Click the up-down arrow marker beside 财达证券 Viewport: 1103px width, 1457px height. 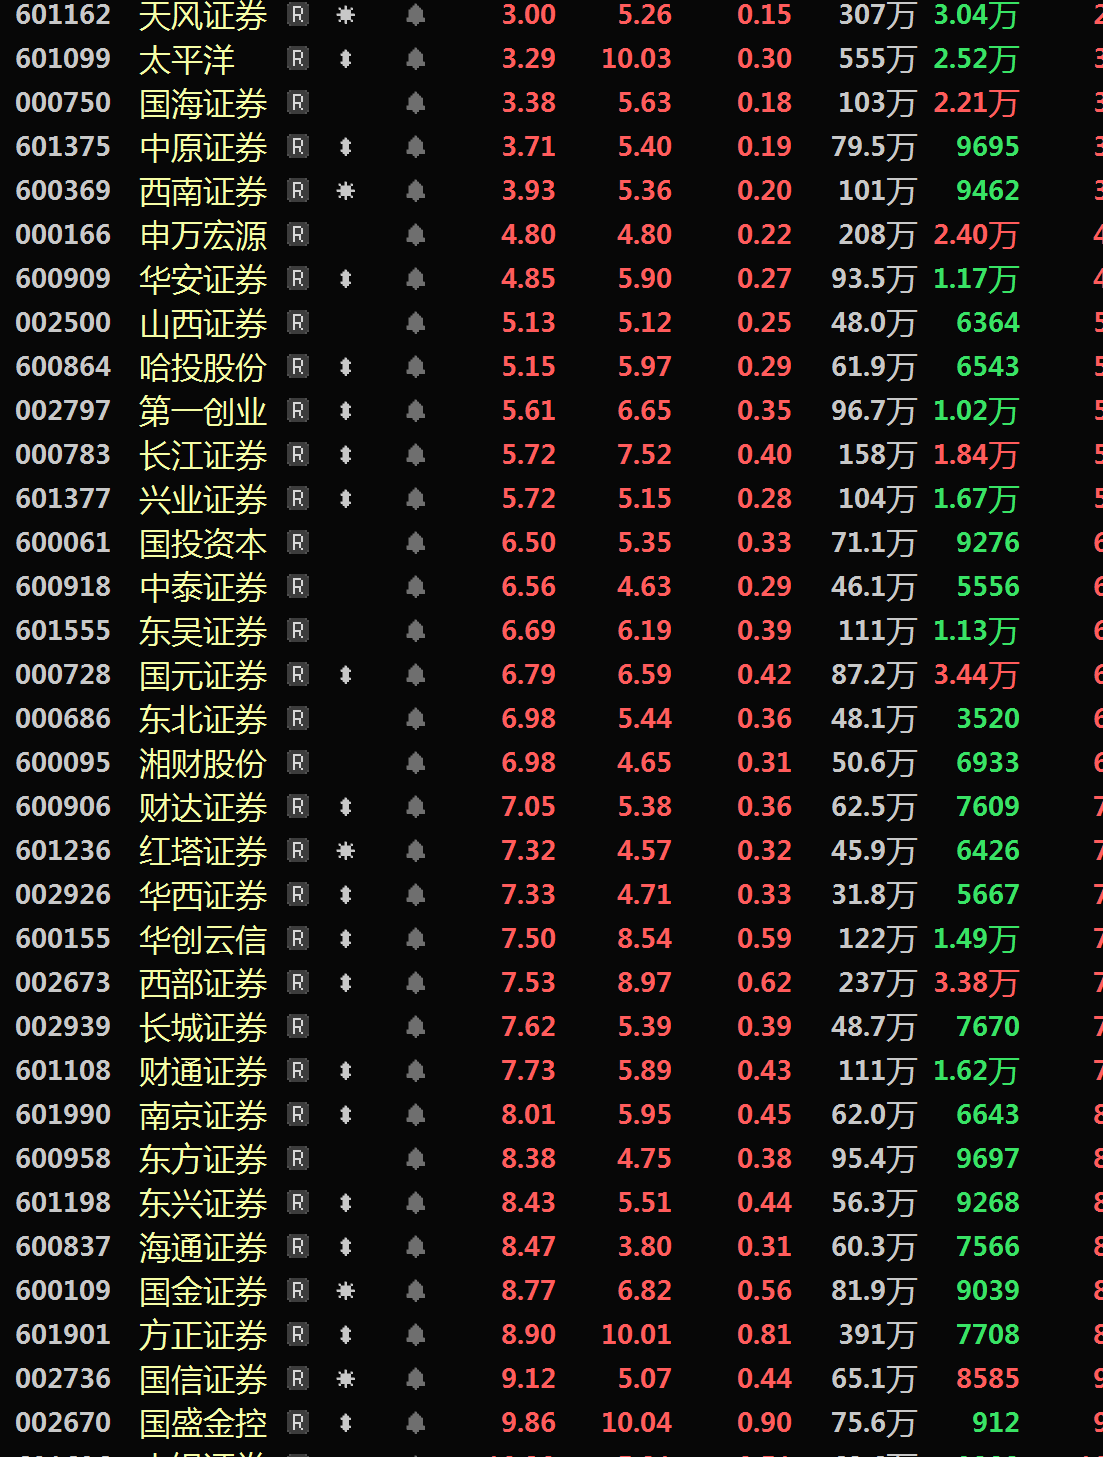346,807
